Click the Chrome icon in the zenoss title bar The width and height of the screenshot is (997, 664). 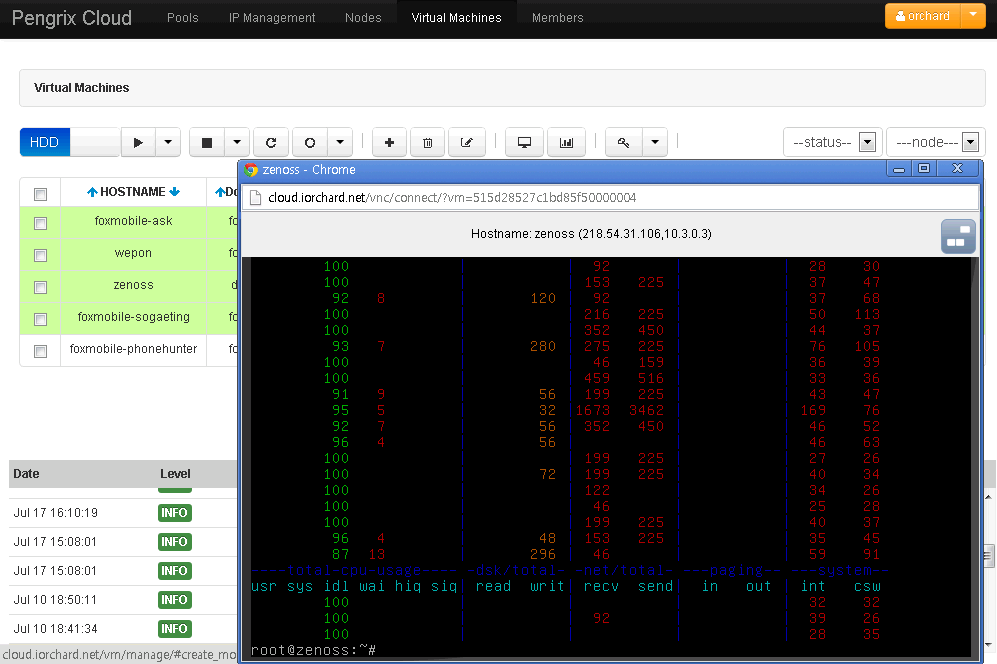tap(251, 170)
